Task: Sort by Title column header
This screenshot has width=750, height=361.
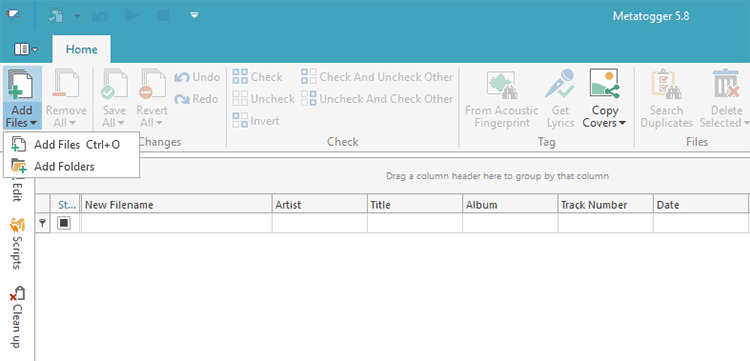Action: click(415, 205)
